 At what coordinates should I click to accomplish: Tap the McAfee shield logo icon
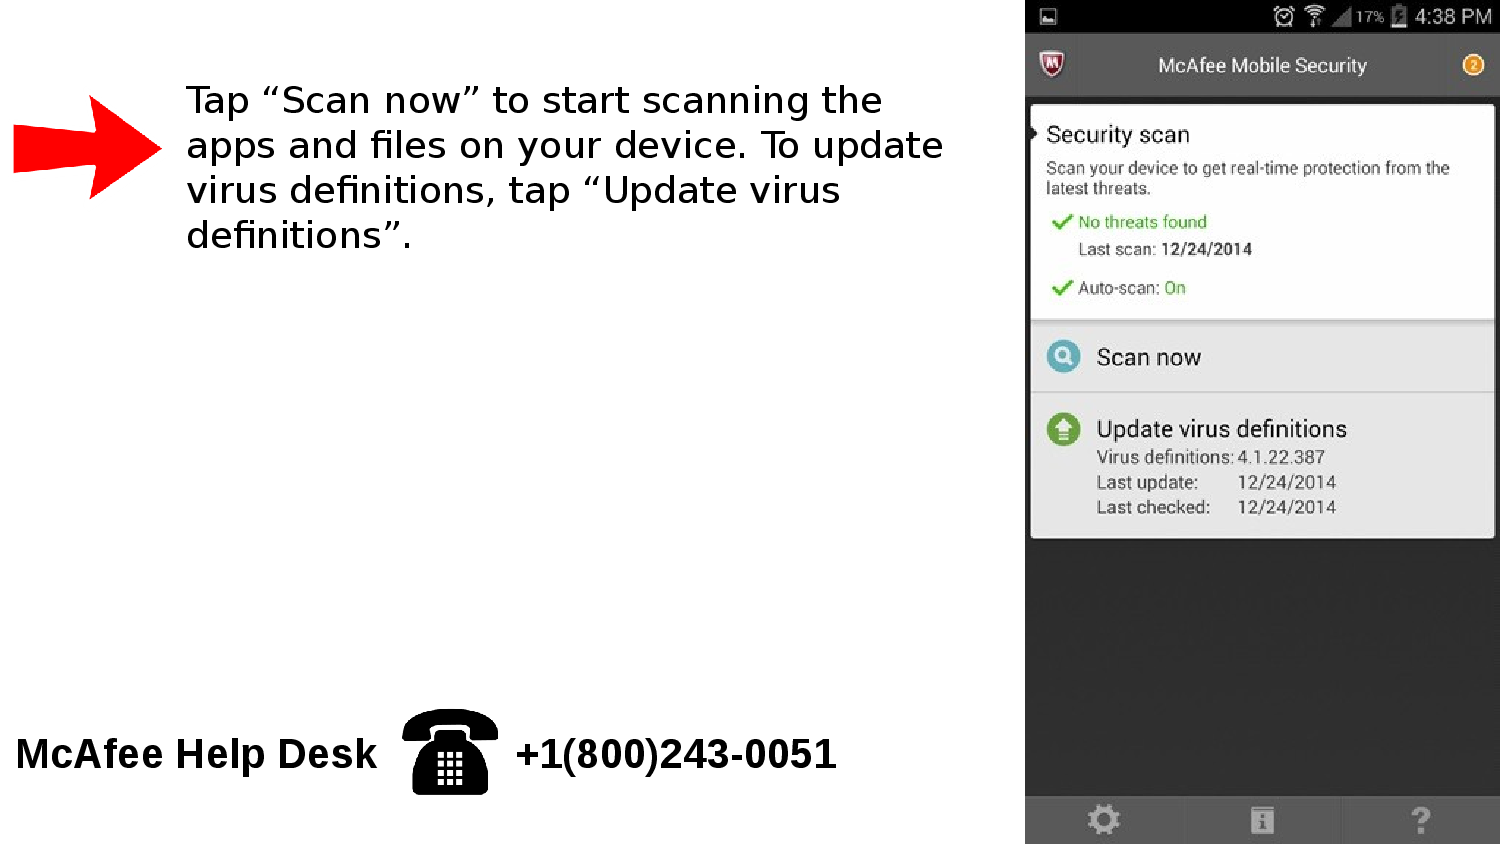point(1051,65)
